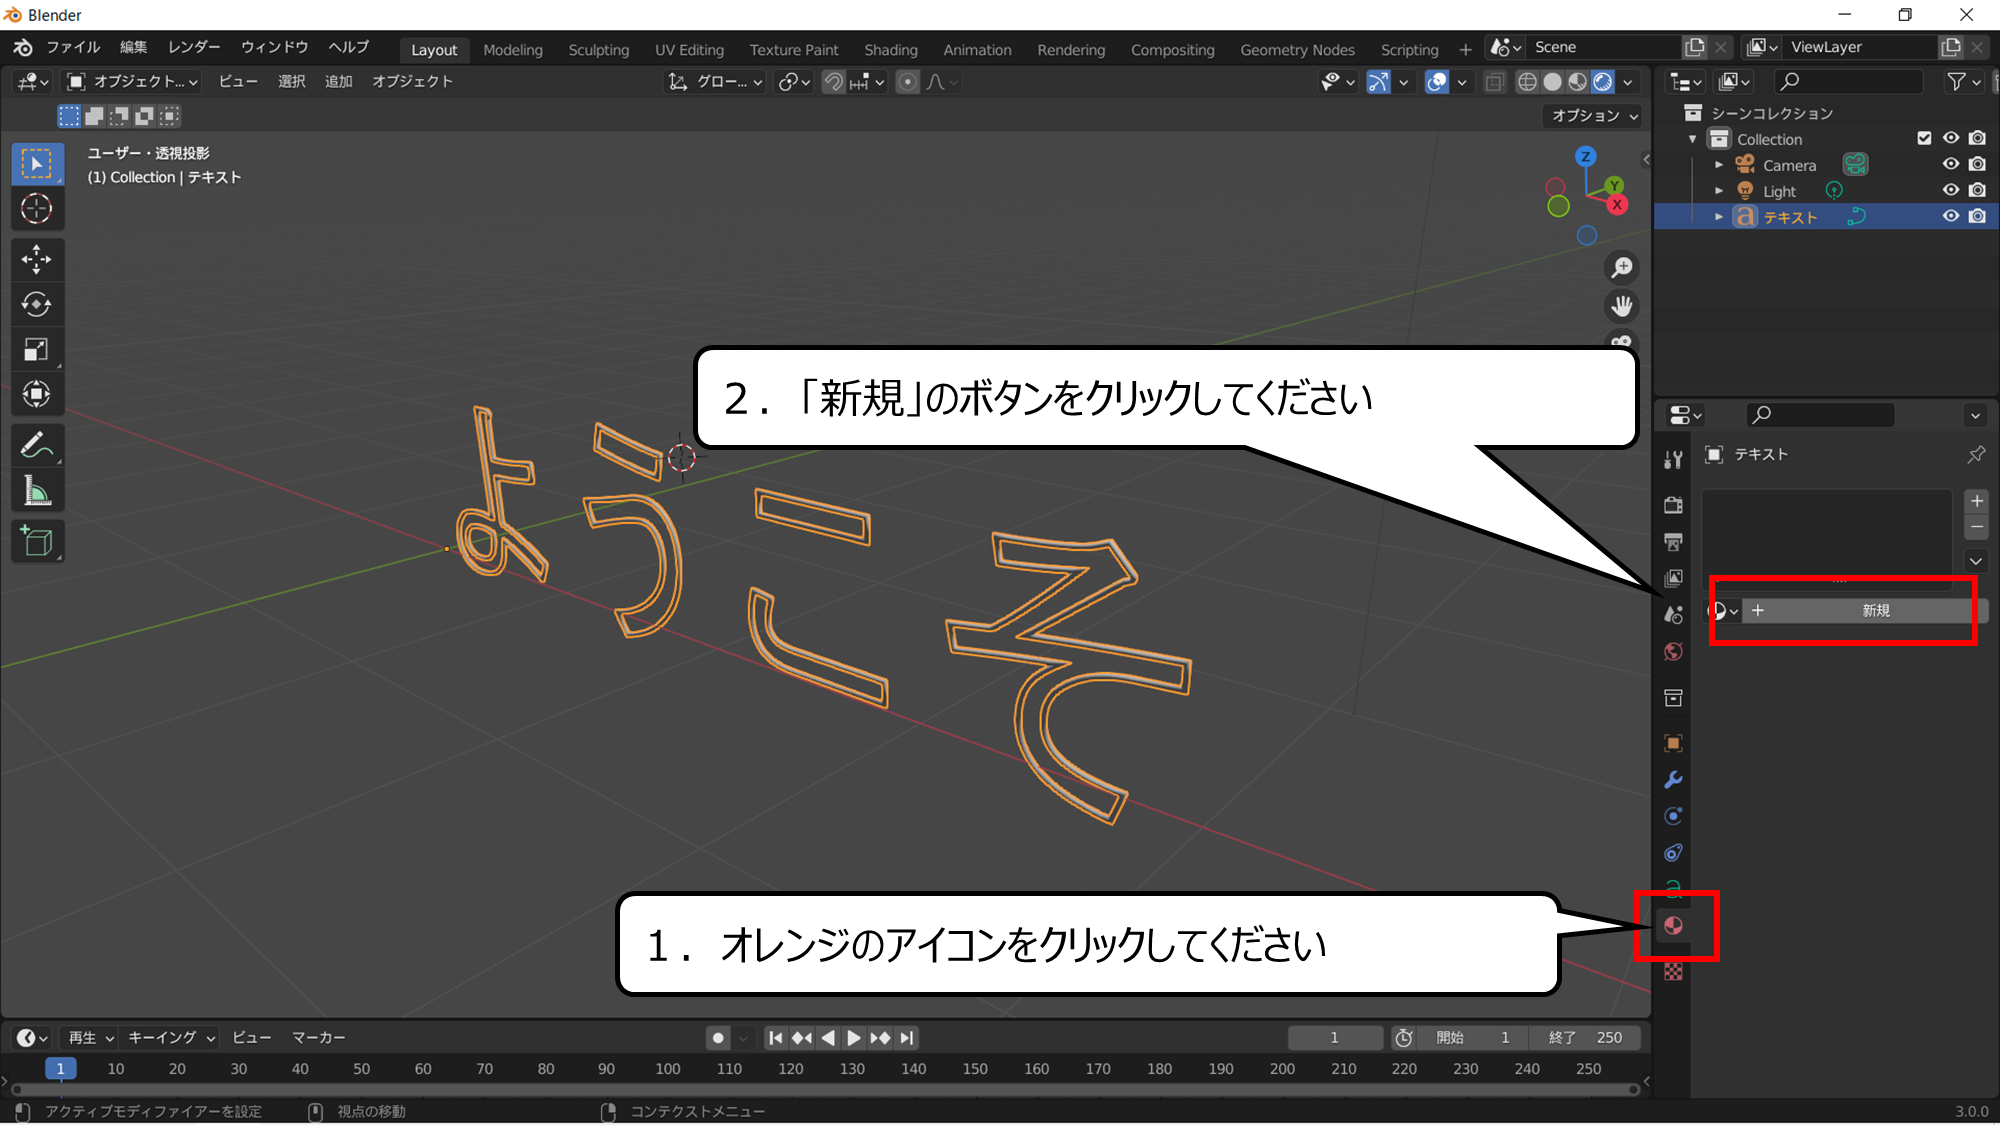Toggle X-ray view in viewport header
Viewport: 2000px width, 1125px height.
(1494, 82)
